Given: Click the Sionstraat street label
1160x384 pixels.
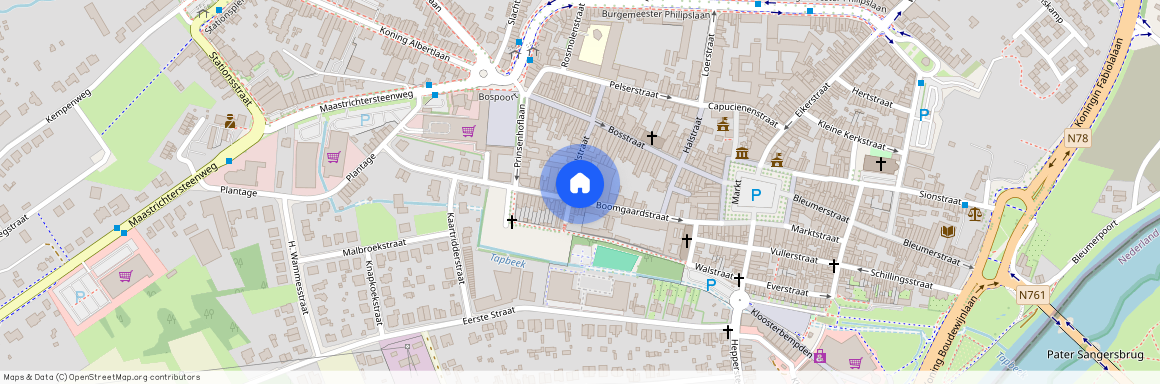Looking at the screenshot, I should (940, 198).
